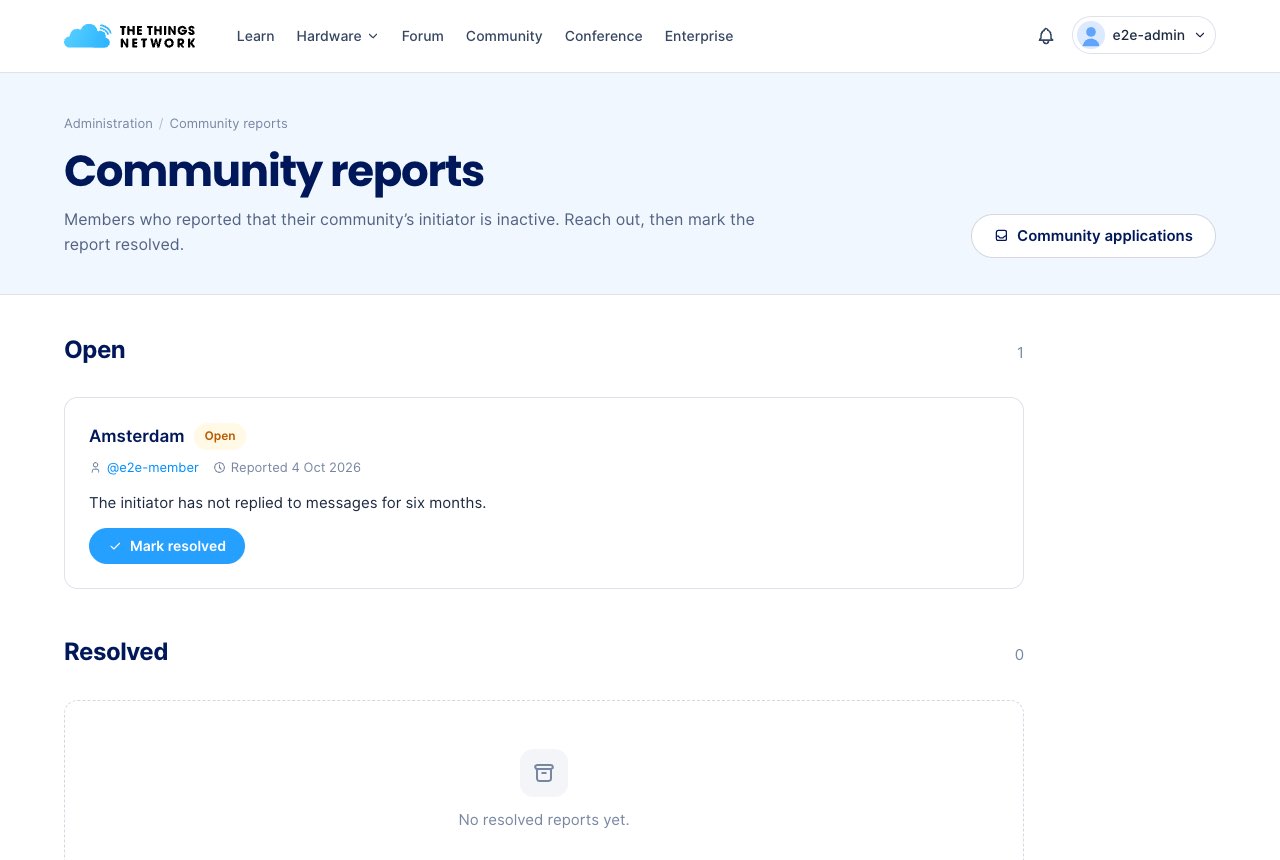Screen dimensions: 1280x860
Task: Click the Open section heading
Action: tap(95, 350)
